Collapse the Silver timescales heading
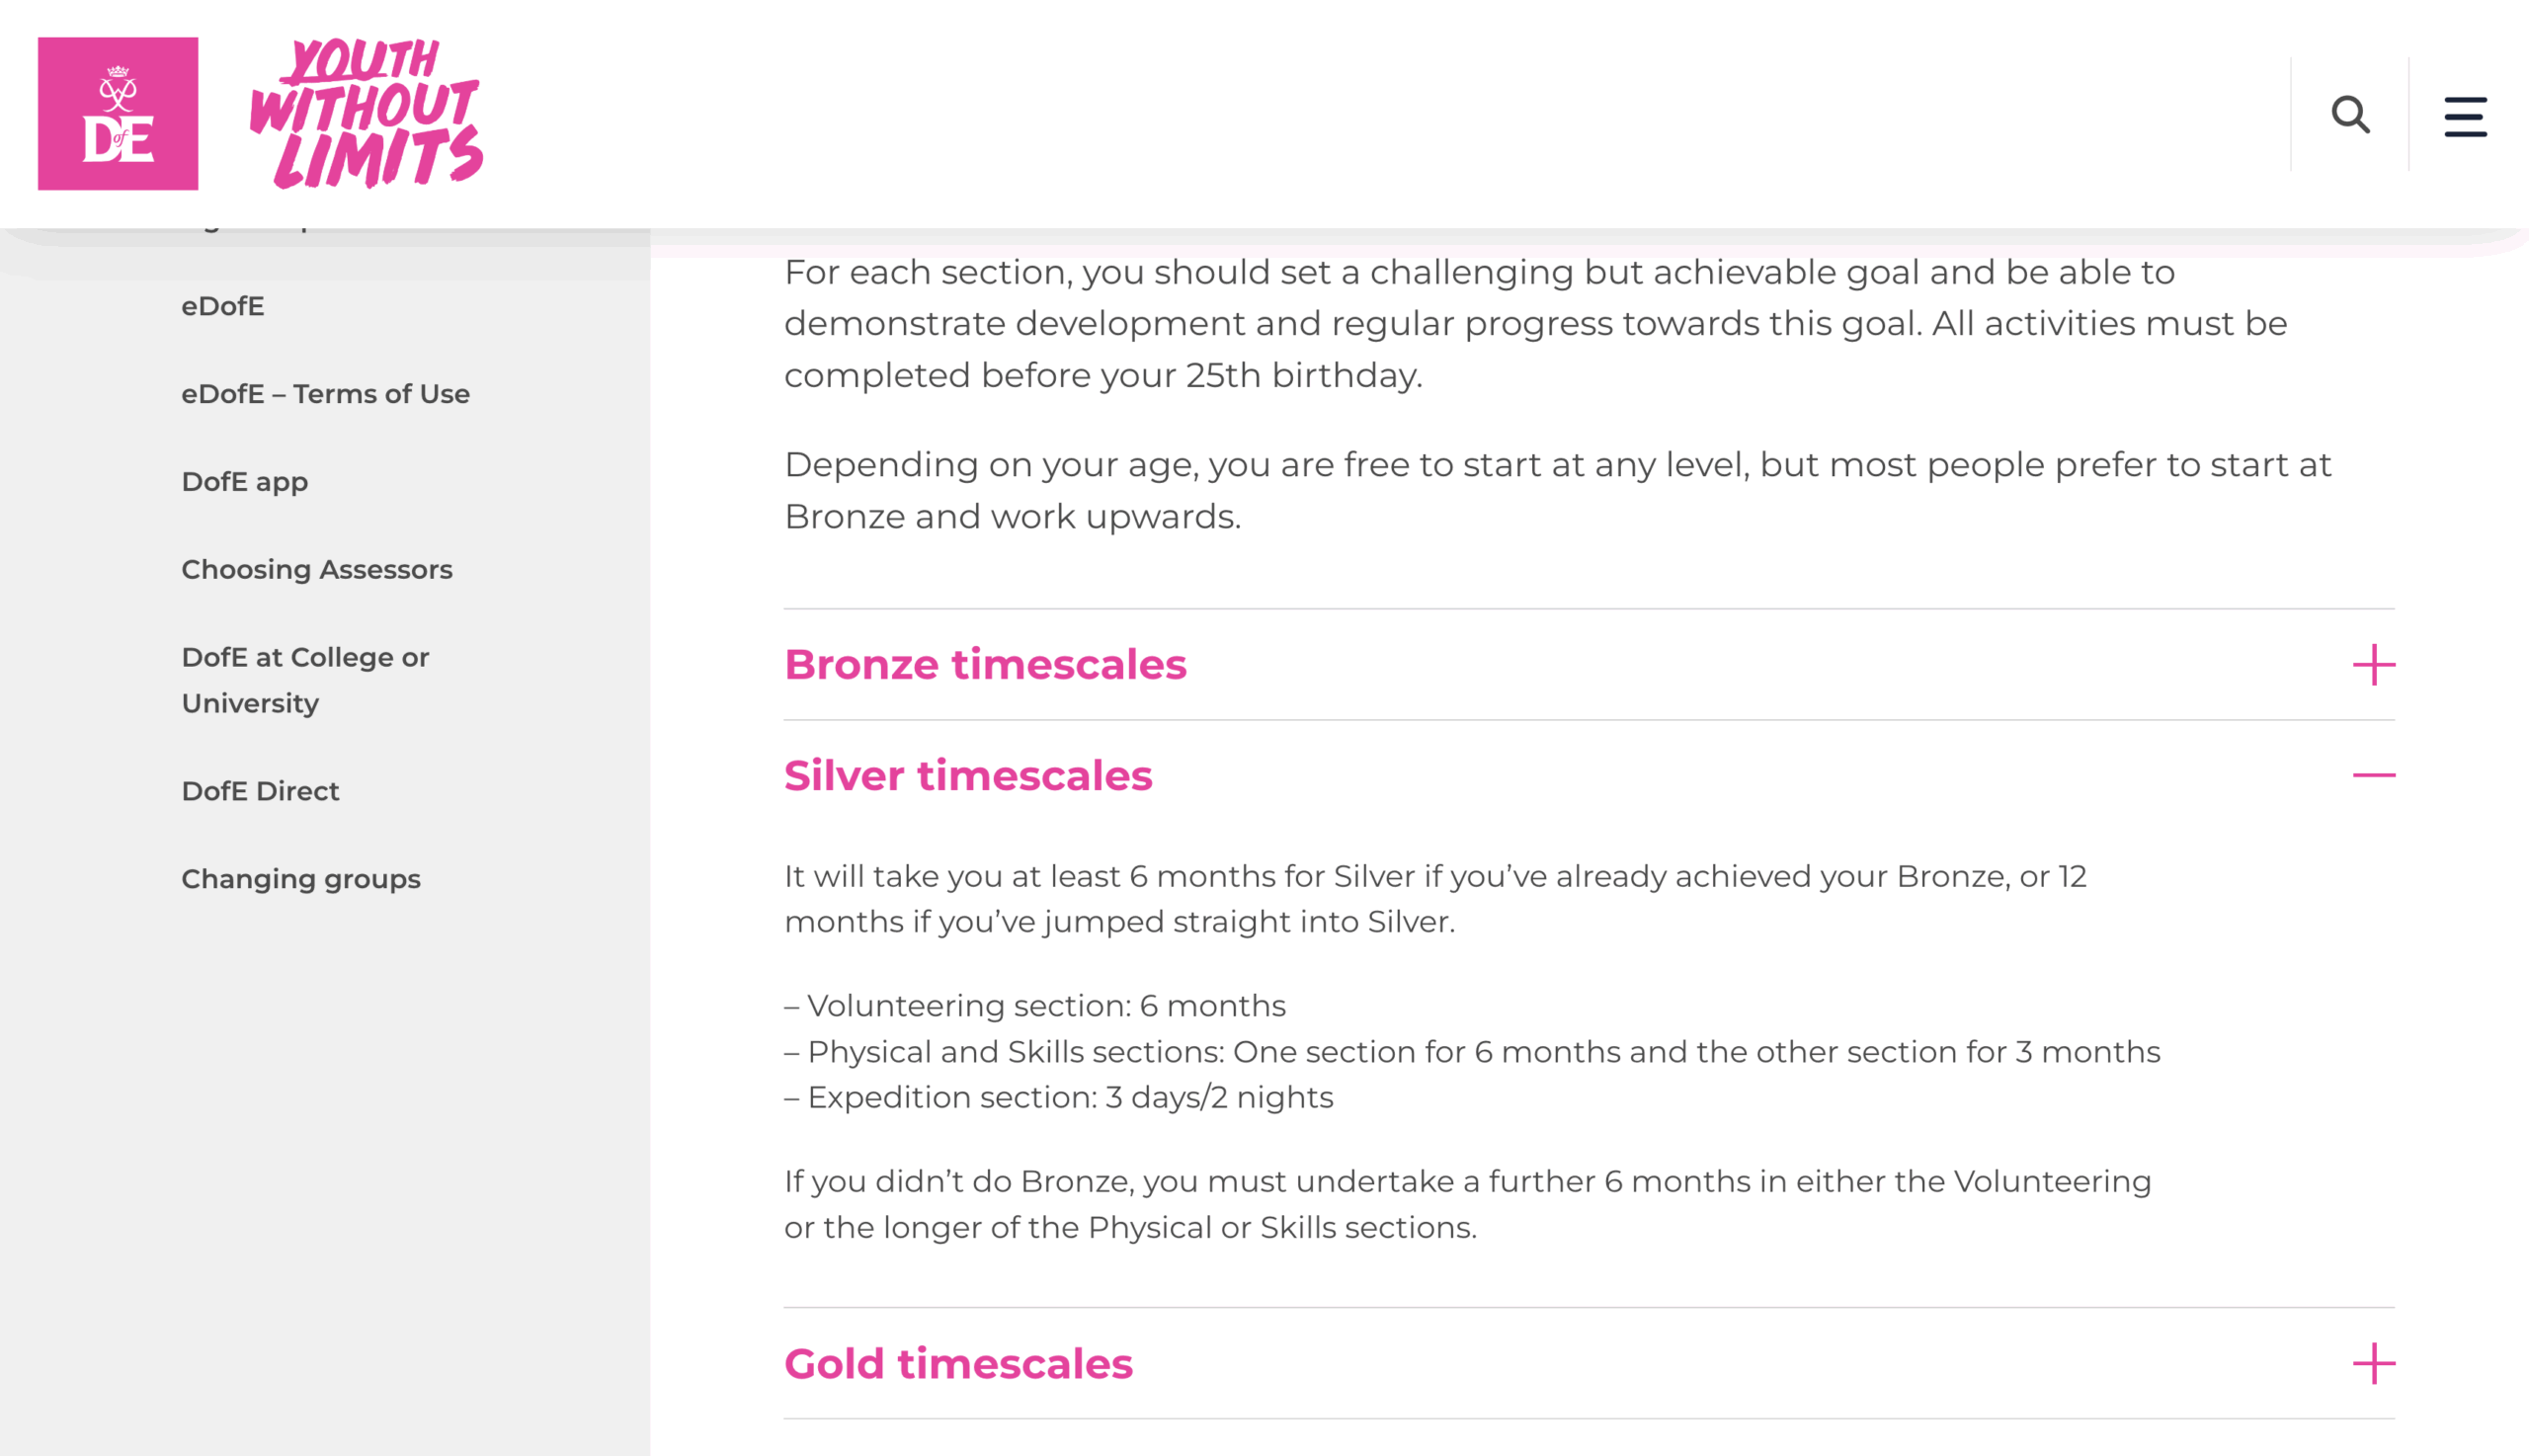Screen dimensions: 2529x1456 click(968, 776)
